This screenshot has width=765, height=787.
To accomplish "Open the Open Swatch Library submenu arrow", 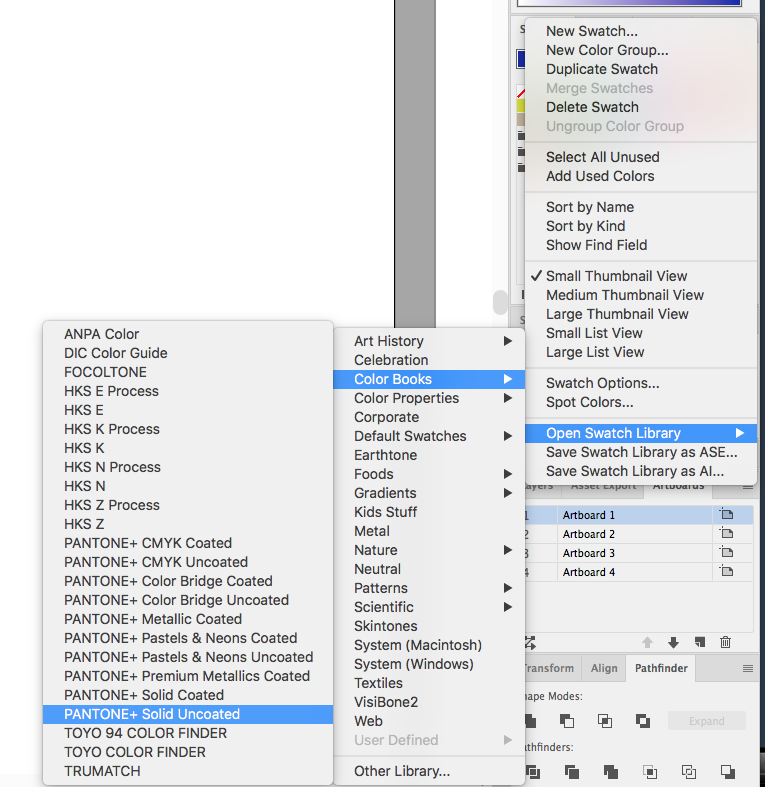I will point(740,433).
